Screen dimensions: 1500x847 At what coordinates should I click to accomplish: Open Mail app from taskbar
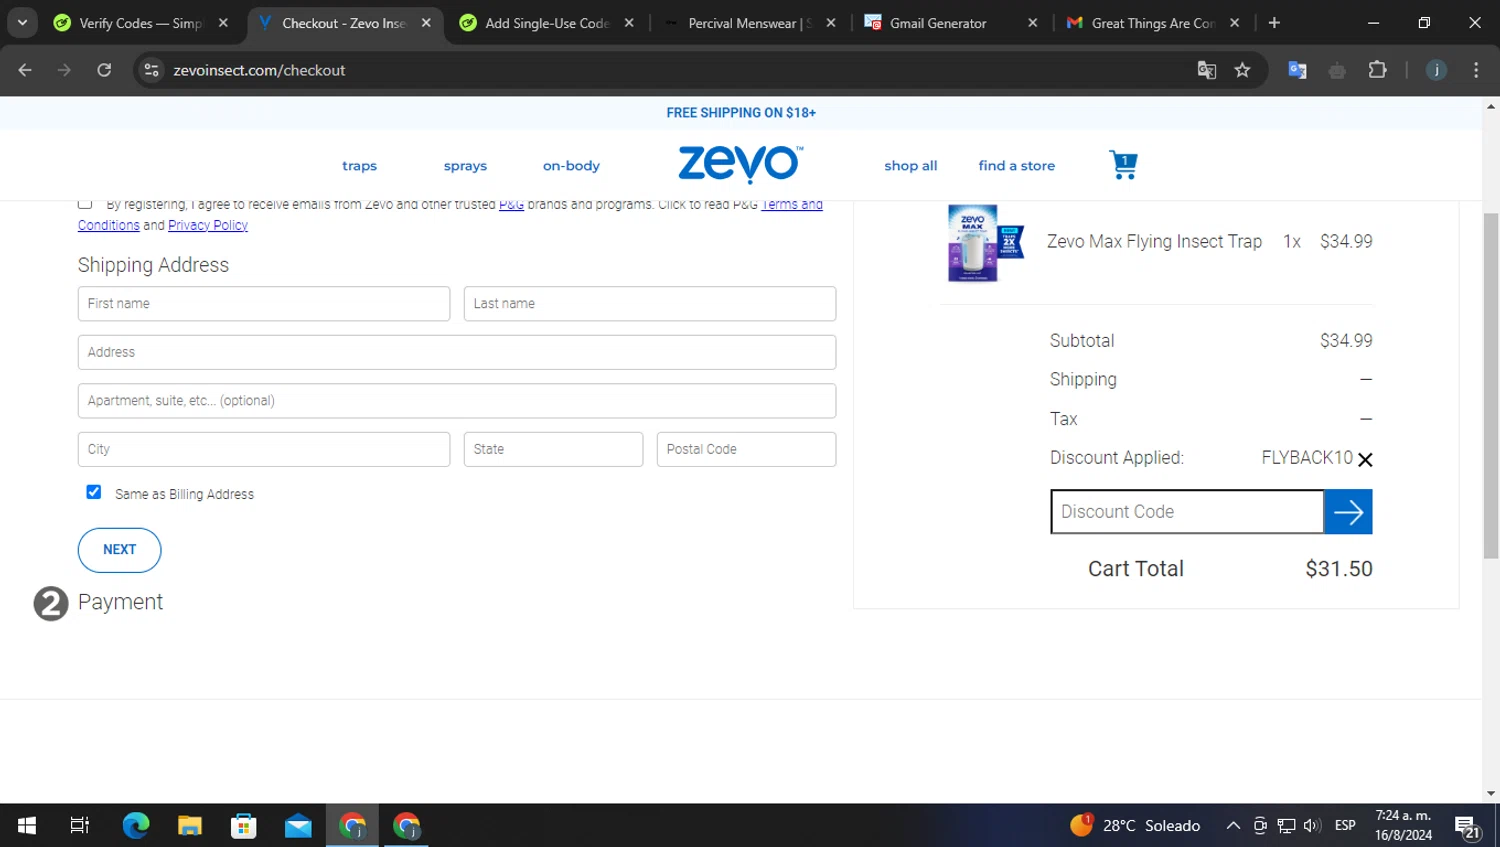[298, 825]
